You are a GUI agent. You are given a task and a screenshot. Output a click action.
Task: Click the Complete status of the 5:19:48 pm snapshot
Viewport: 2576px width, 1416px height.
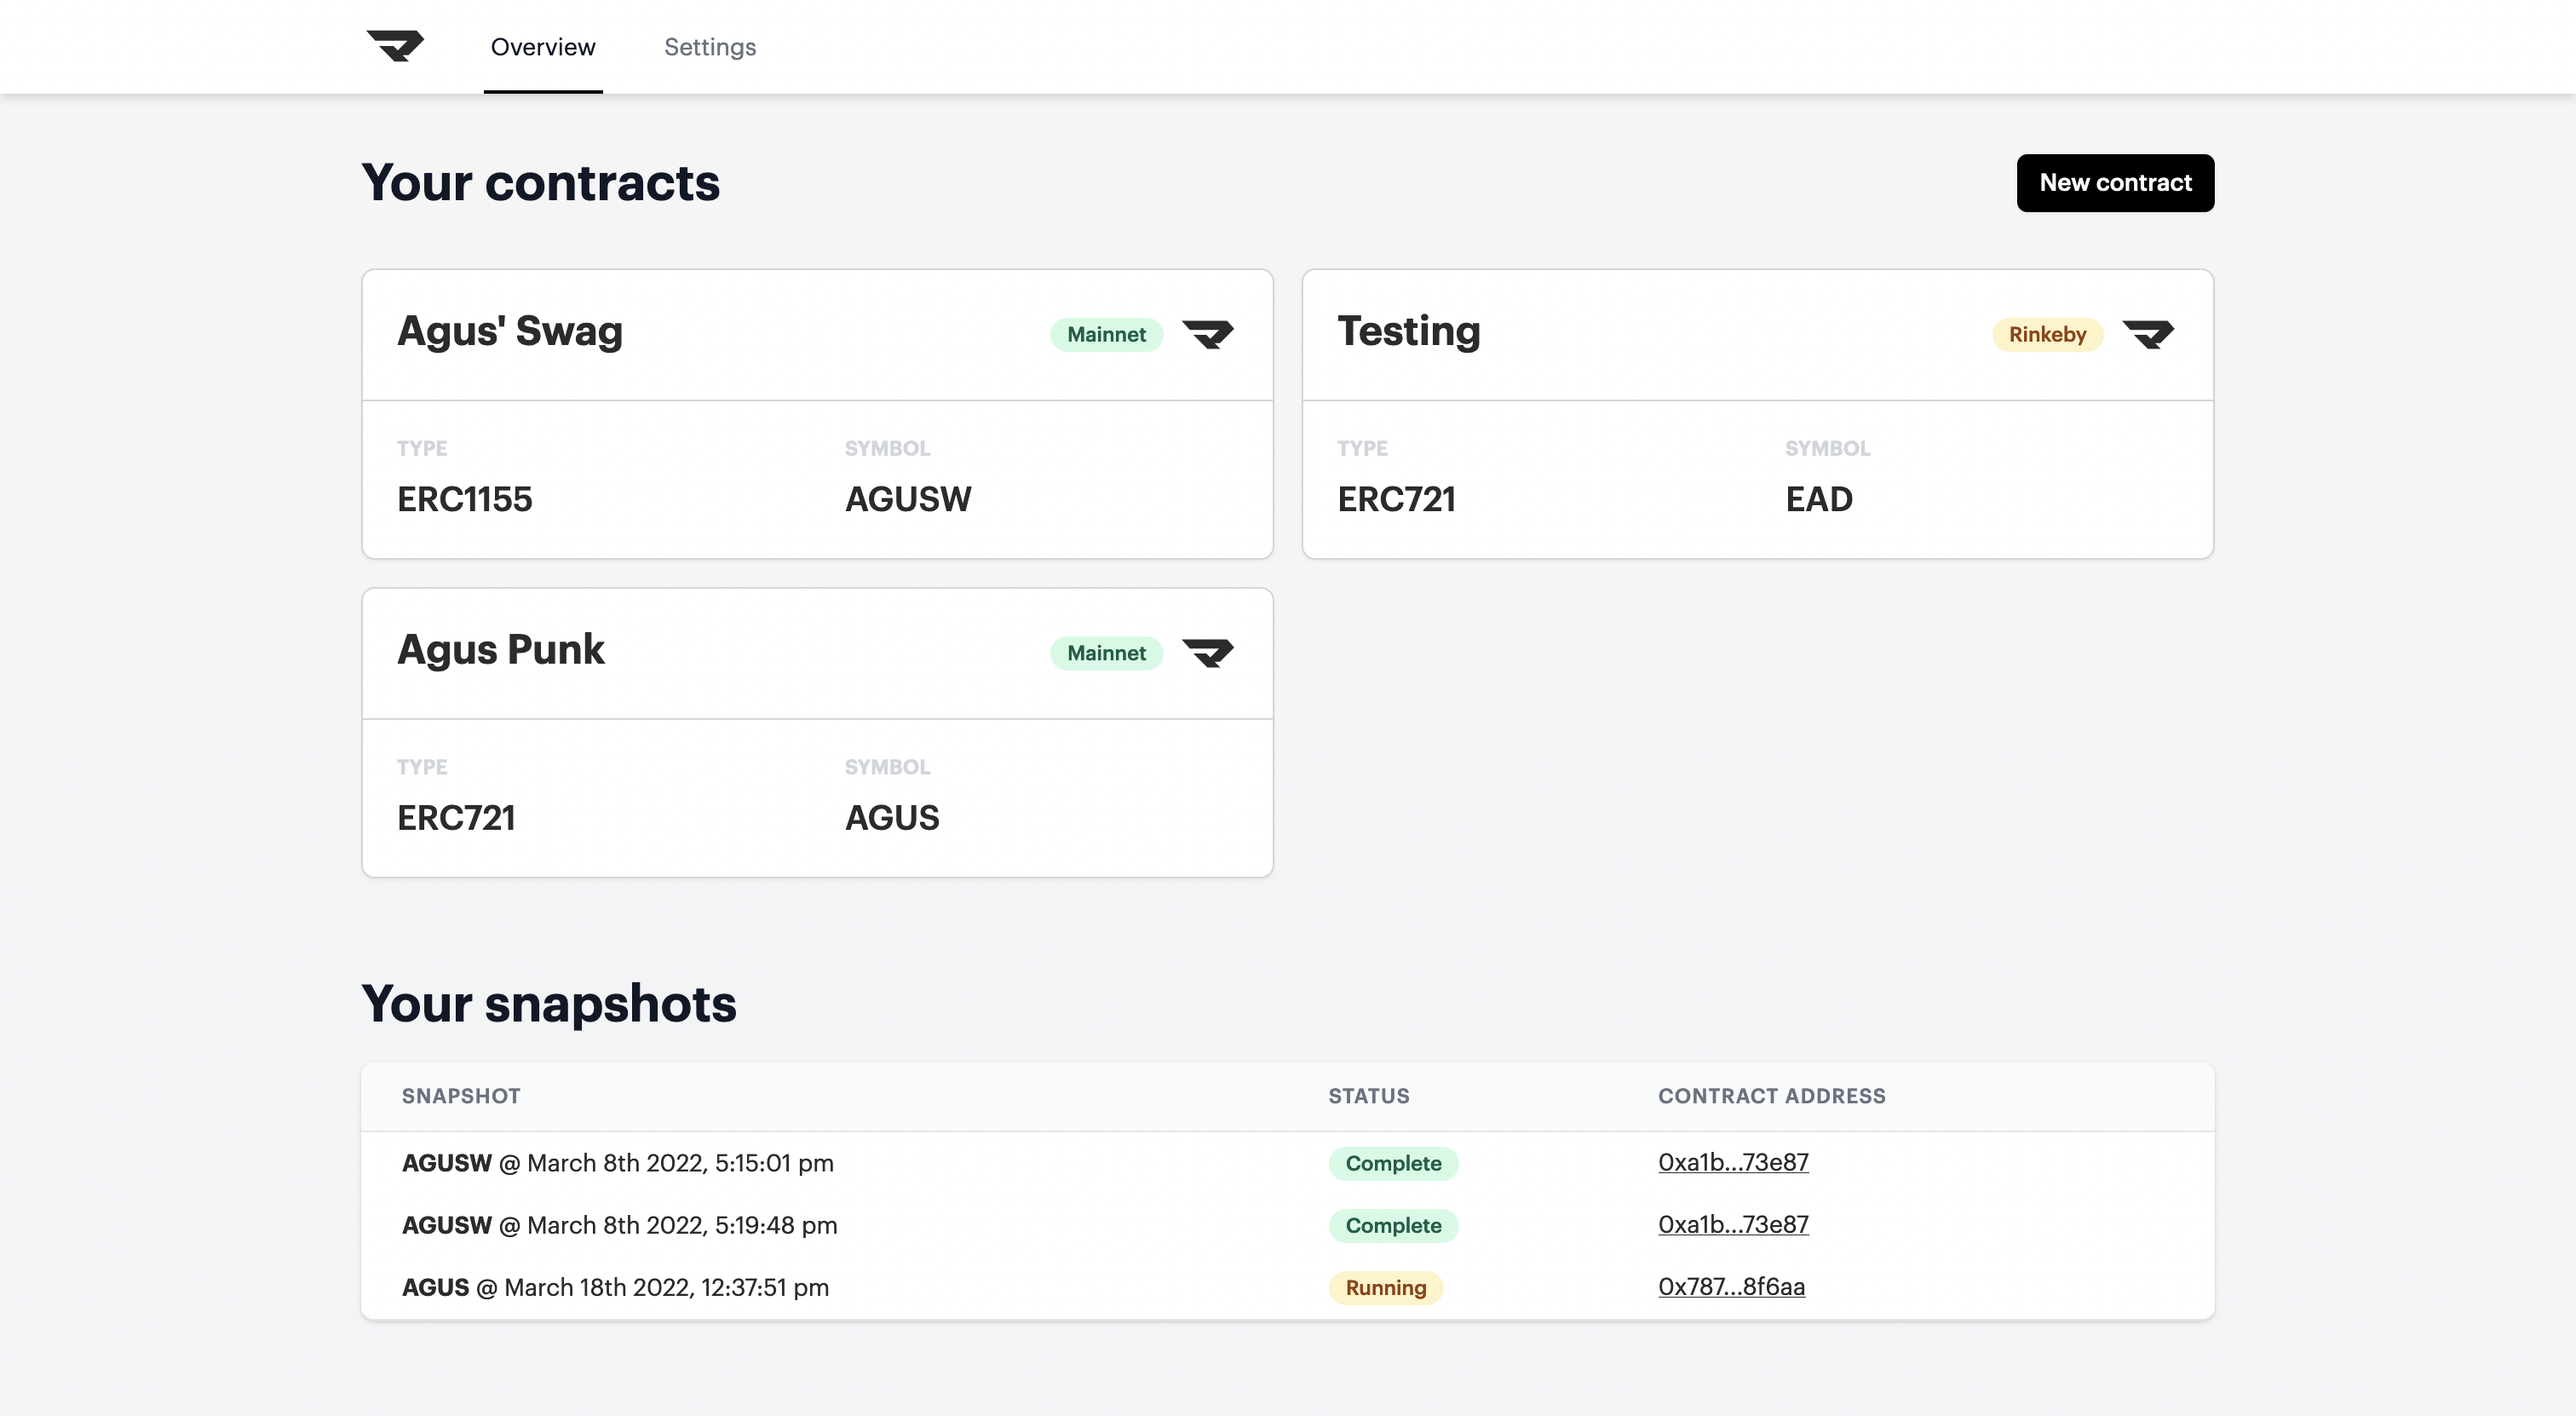(1393, 1226)
